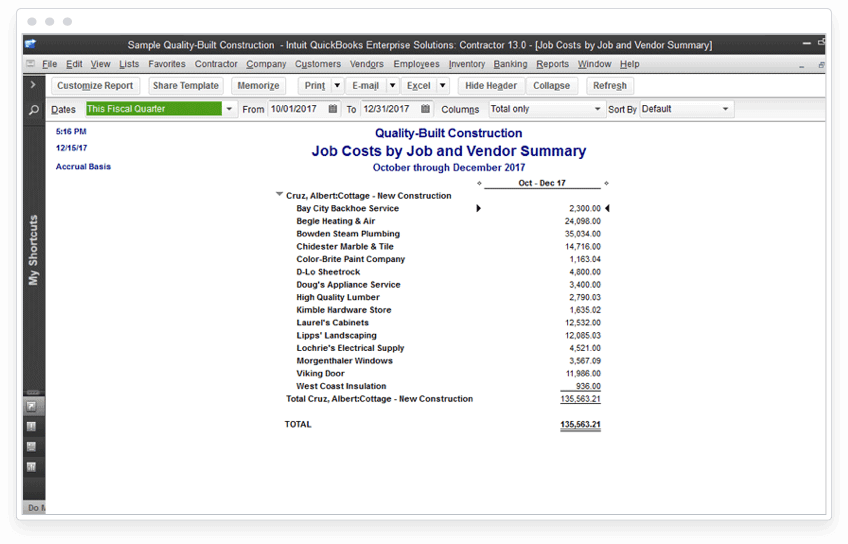This screenshot has height=544, width=848.
Task: Click the Oct - Dec 17 column header
Action: [542, 183]
